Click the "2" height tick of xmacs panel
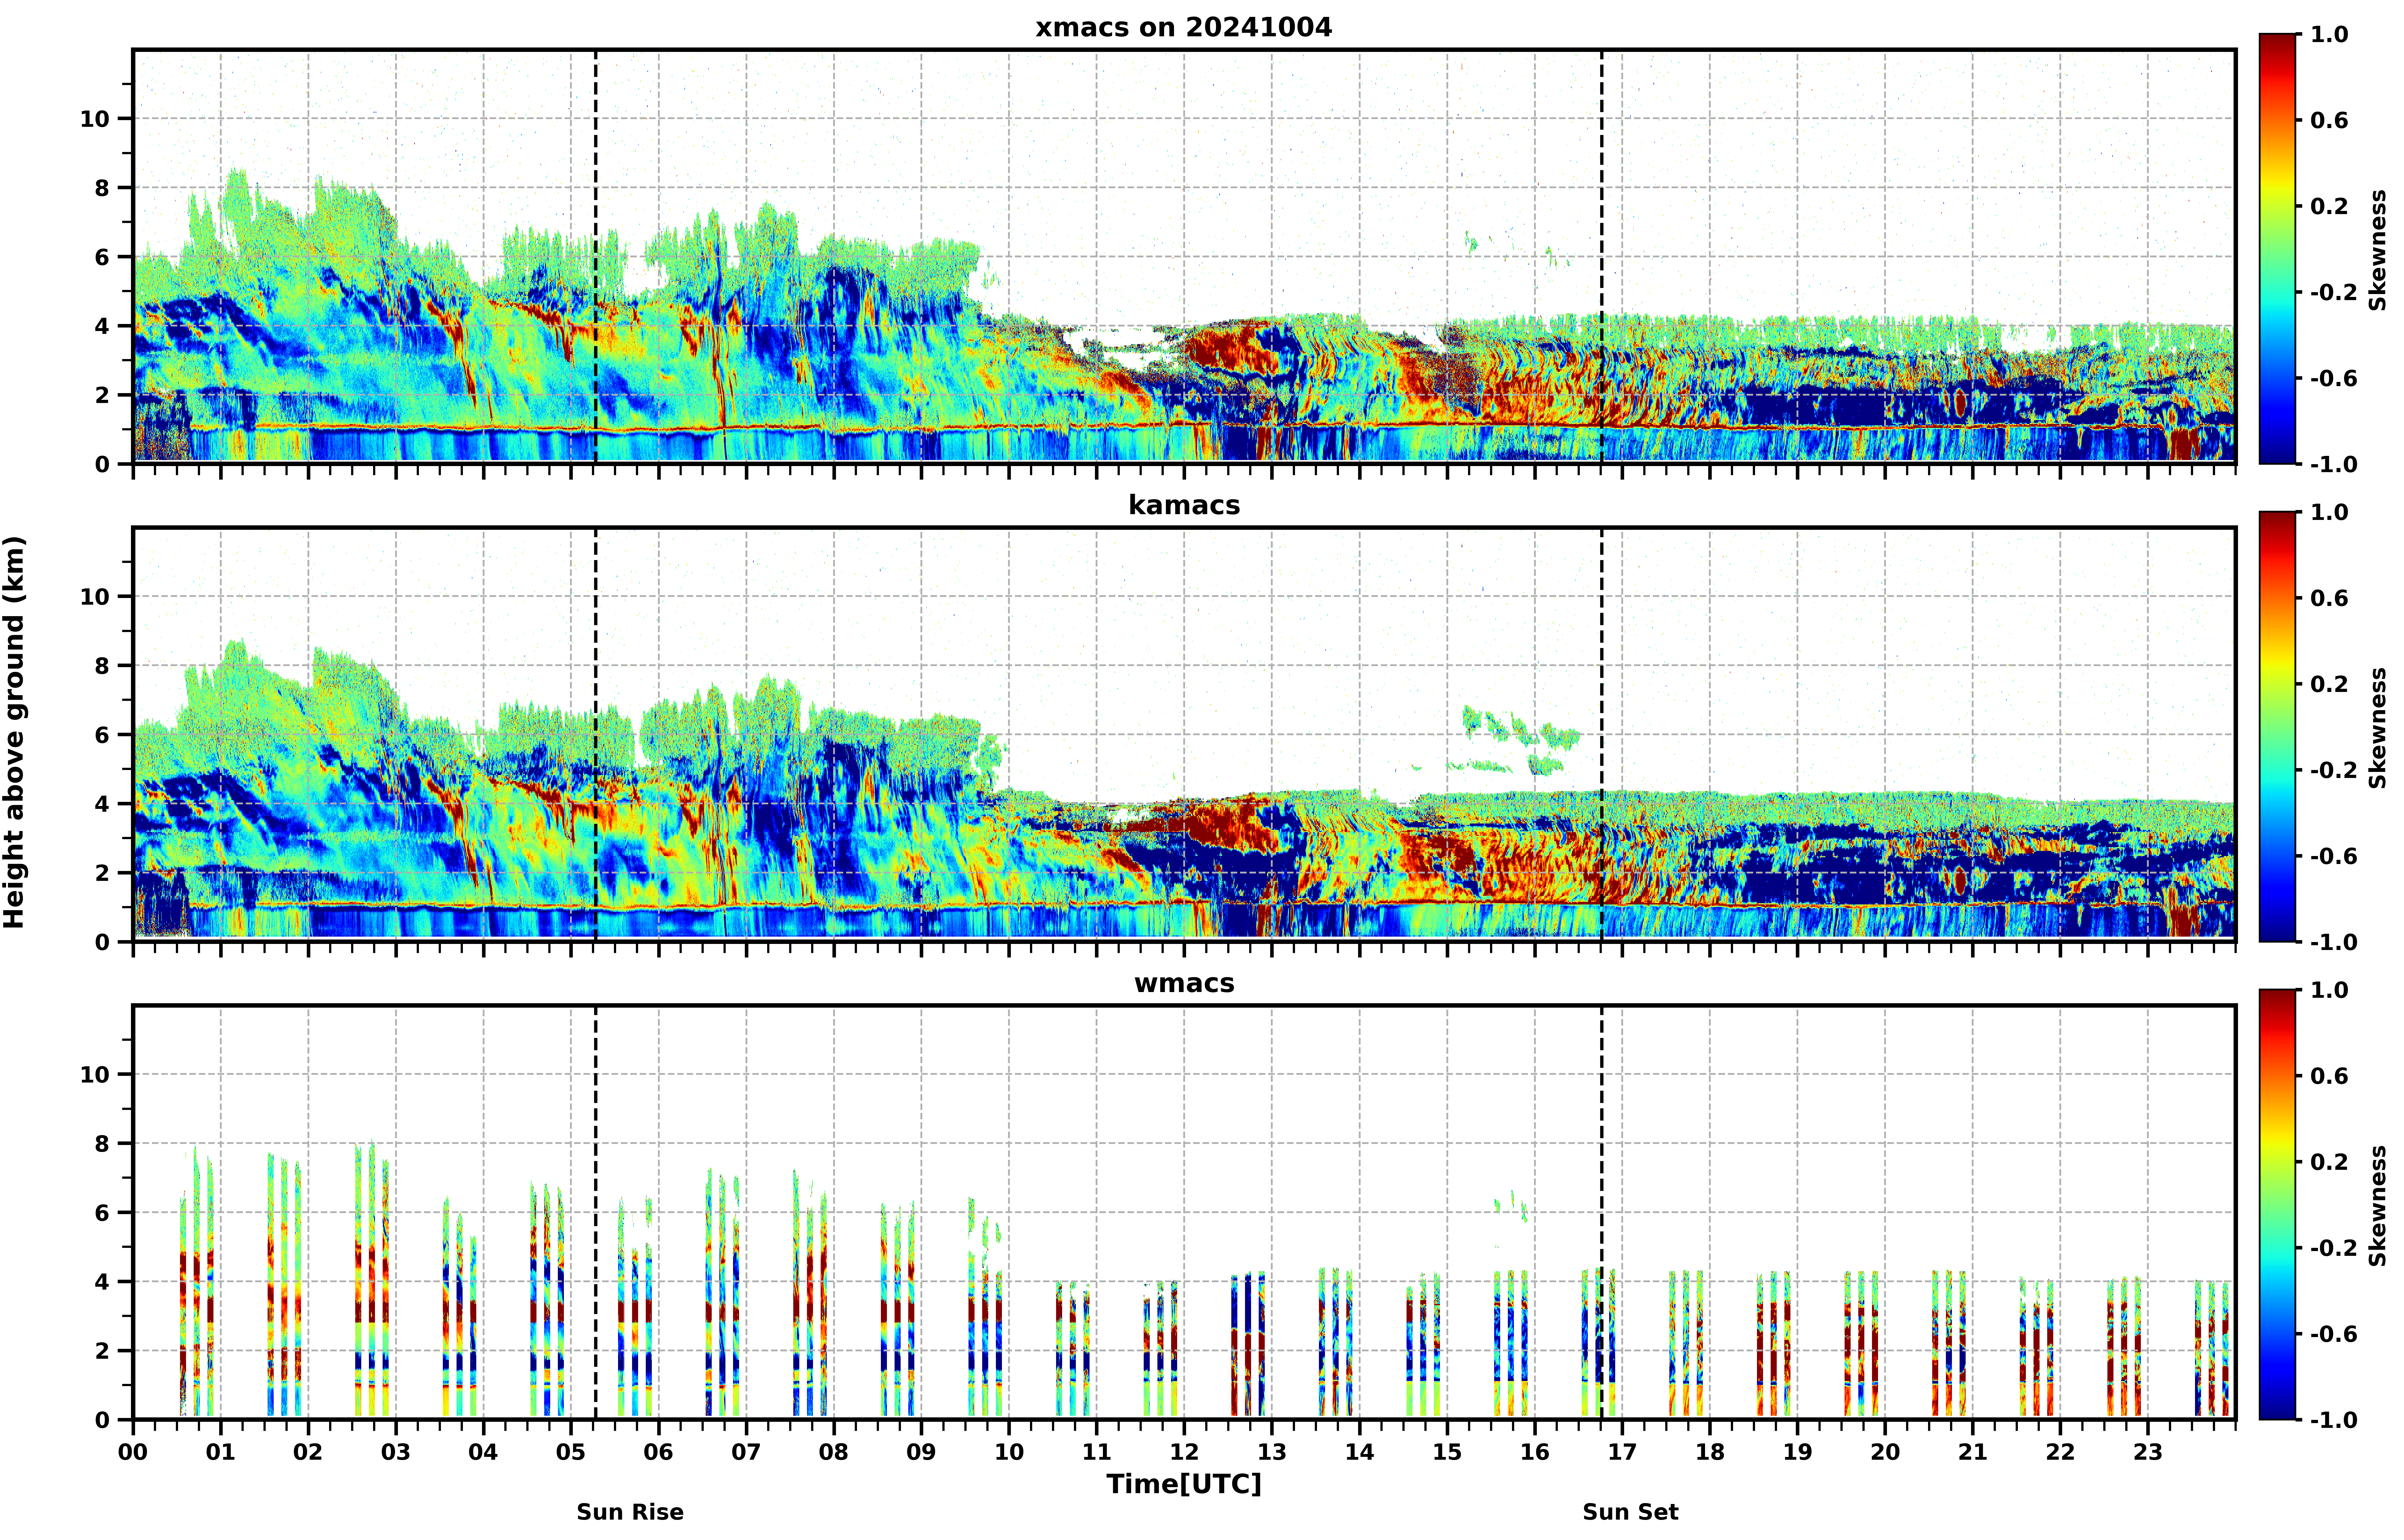Screen dimensions: 2404x1540 [102, 395]
